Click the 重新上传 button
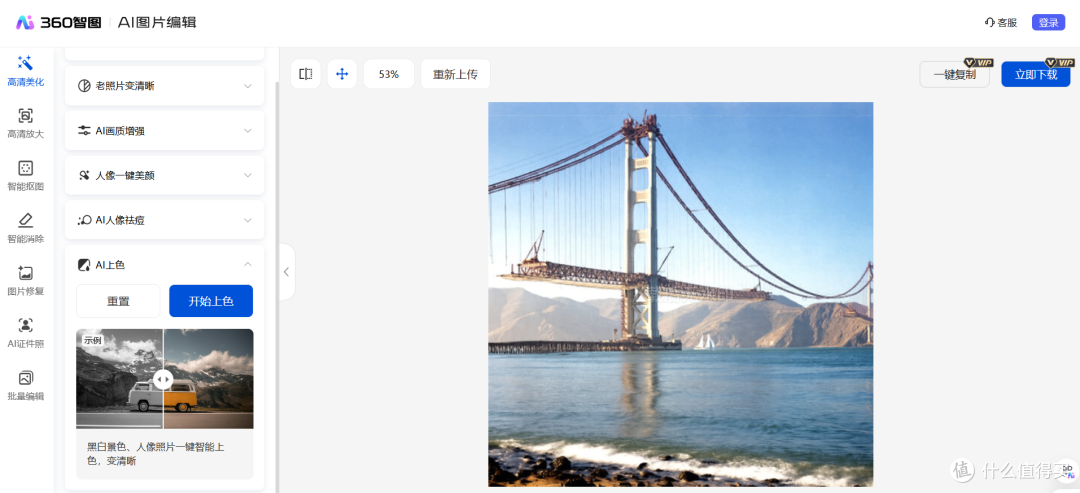Screen dimensions: 1080x493 pos(455,74)
